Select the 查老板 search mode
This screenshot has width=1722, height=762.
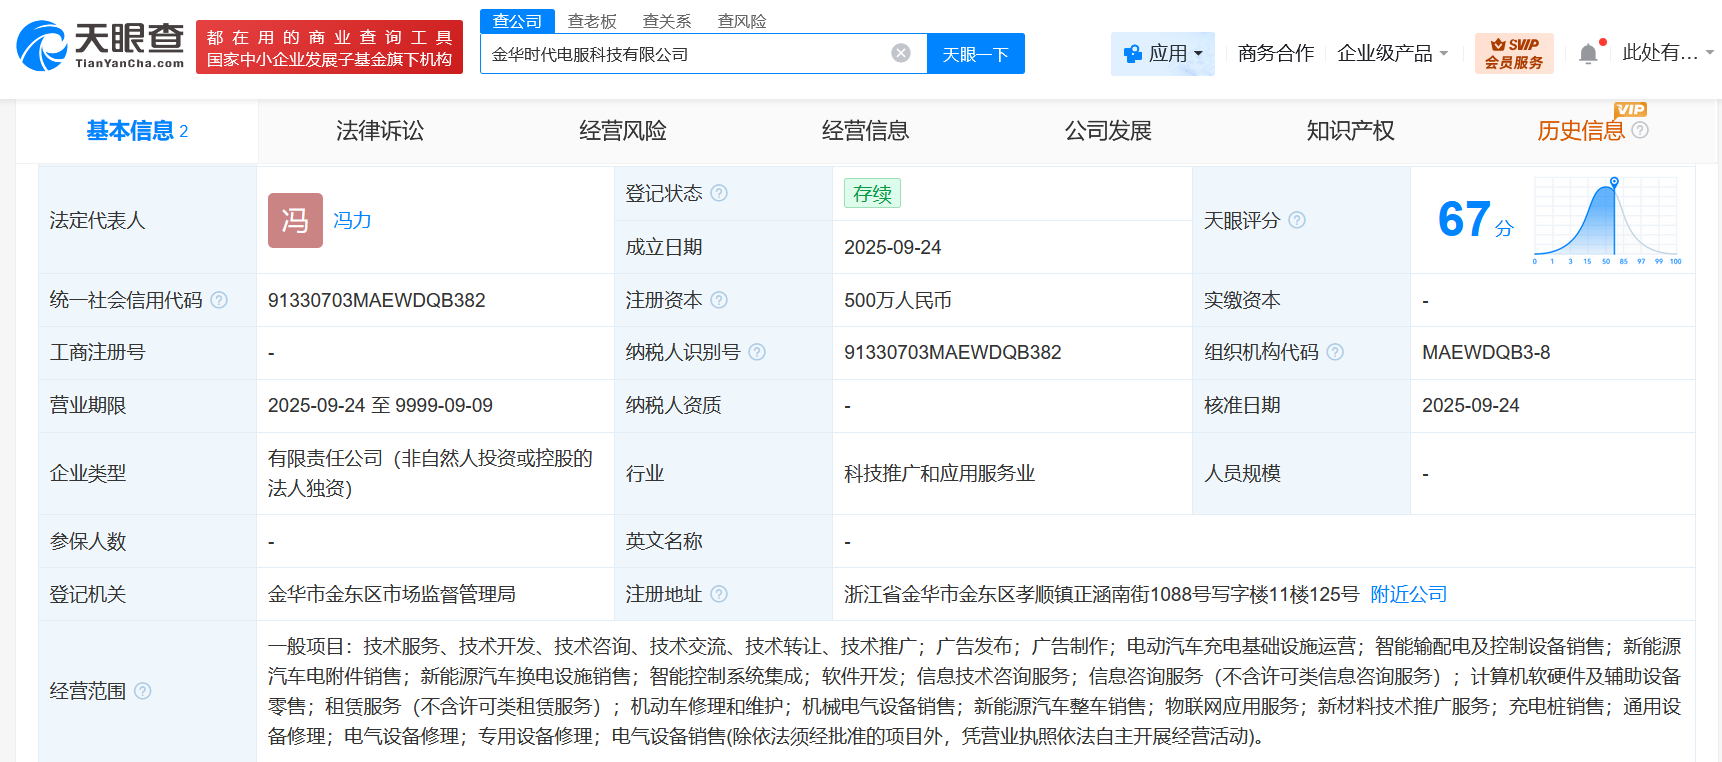[x=592, y=21]
